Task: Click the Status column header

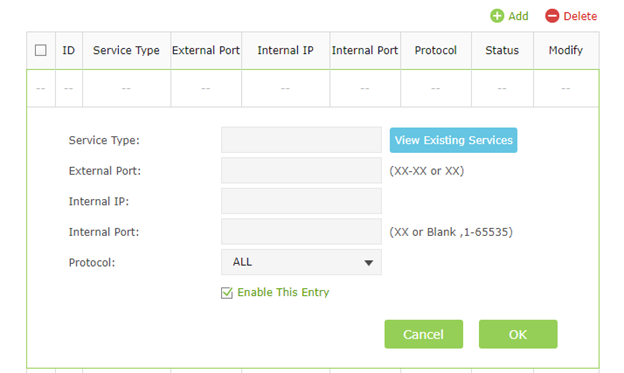Action: 502,50
